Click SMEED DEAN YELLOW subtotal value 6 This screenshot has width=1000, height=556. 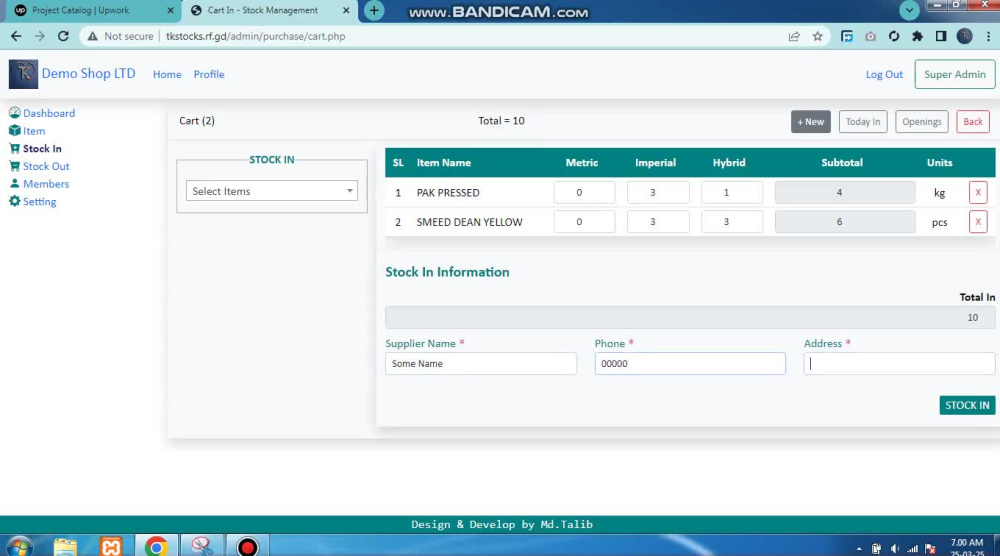845,222
